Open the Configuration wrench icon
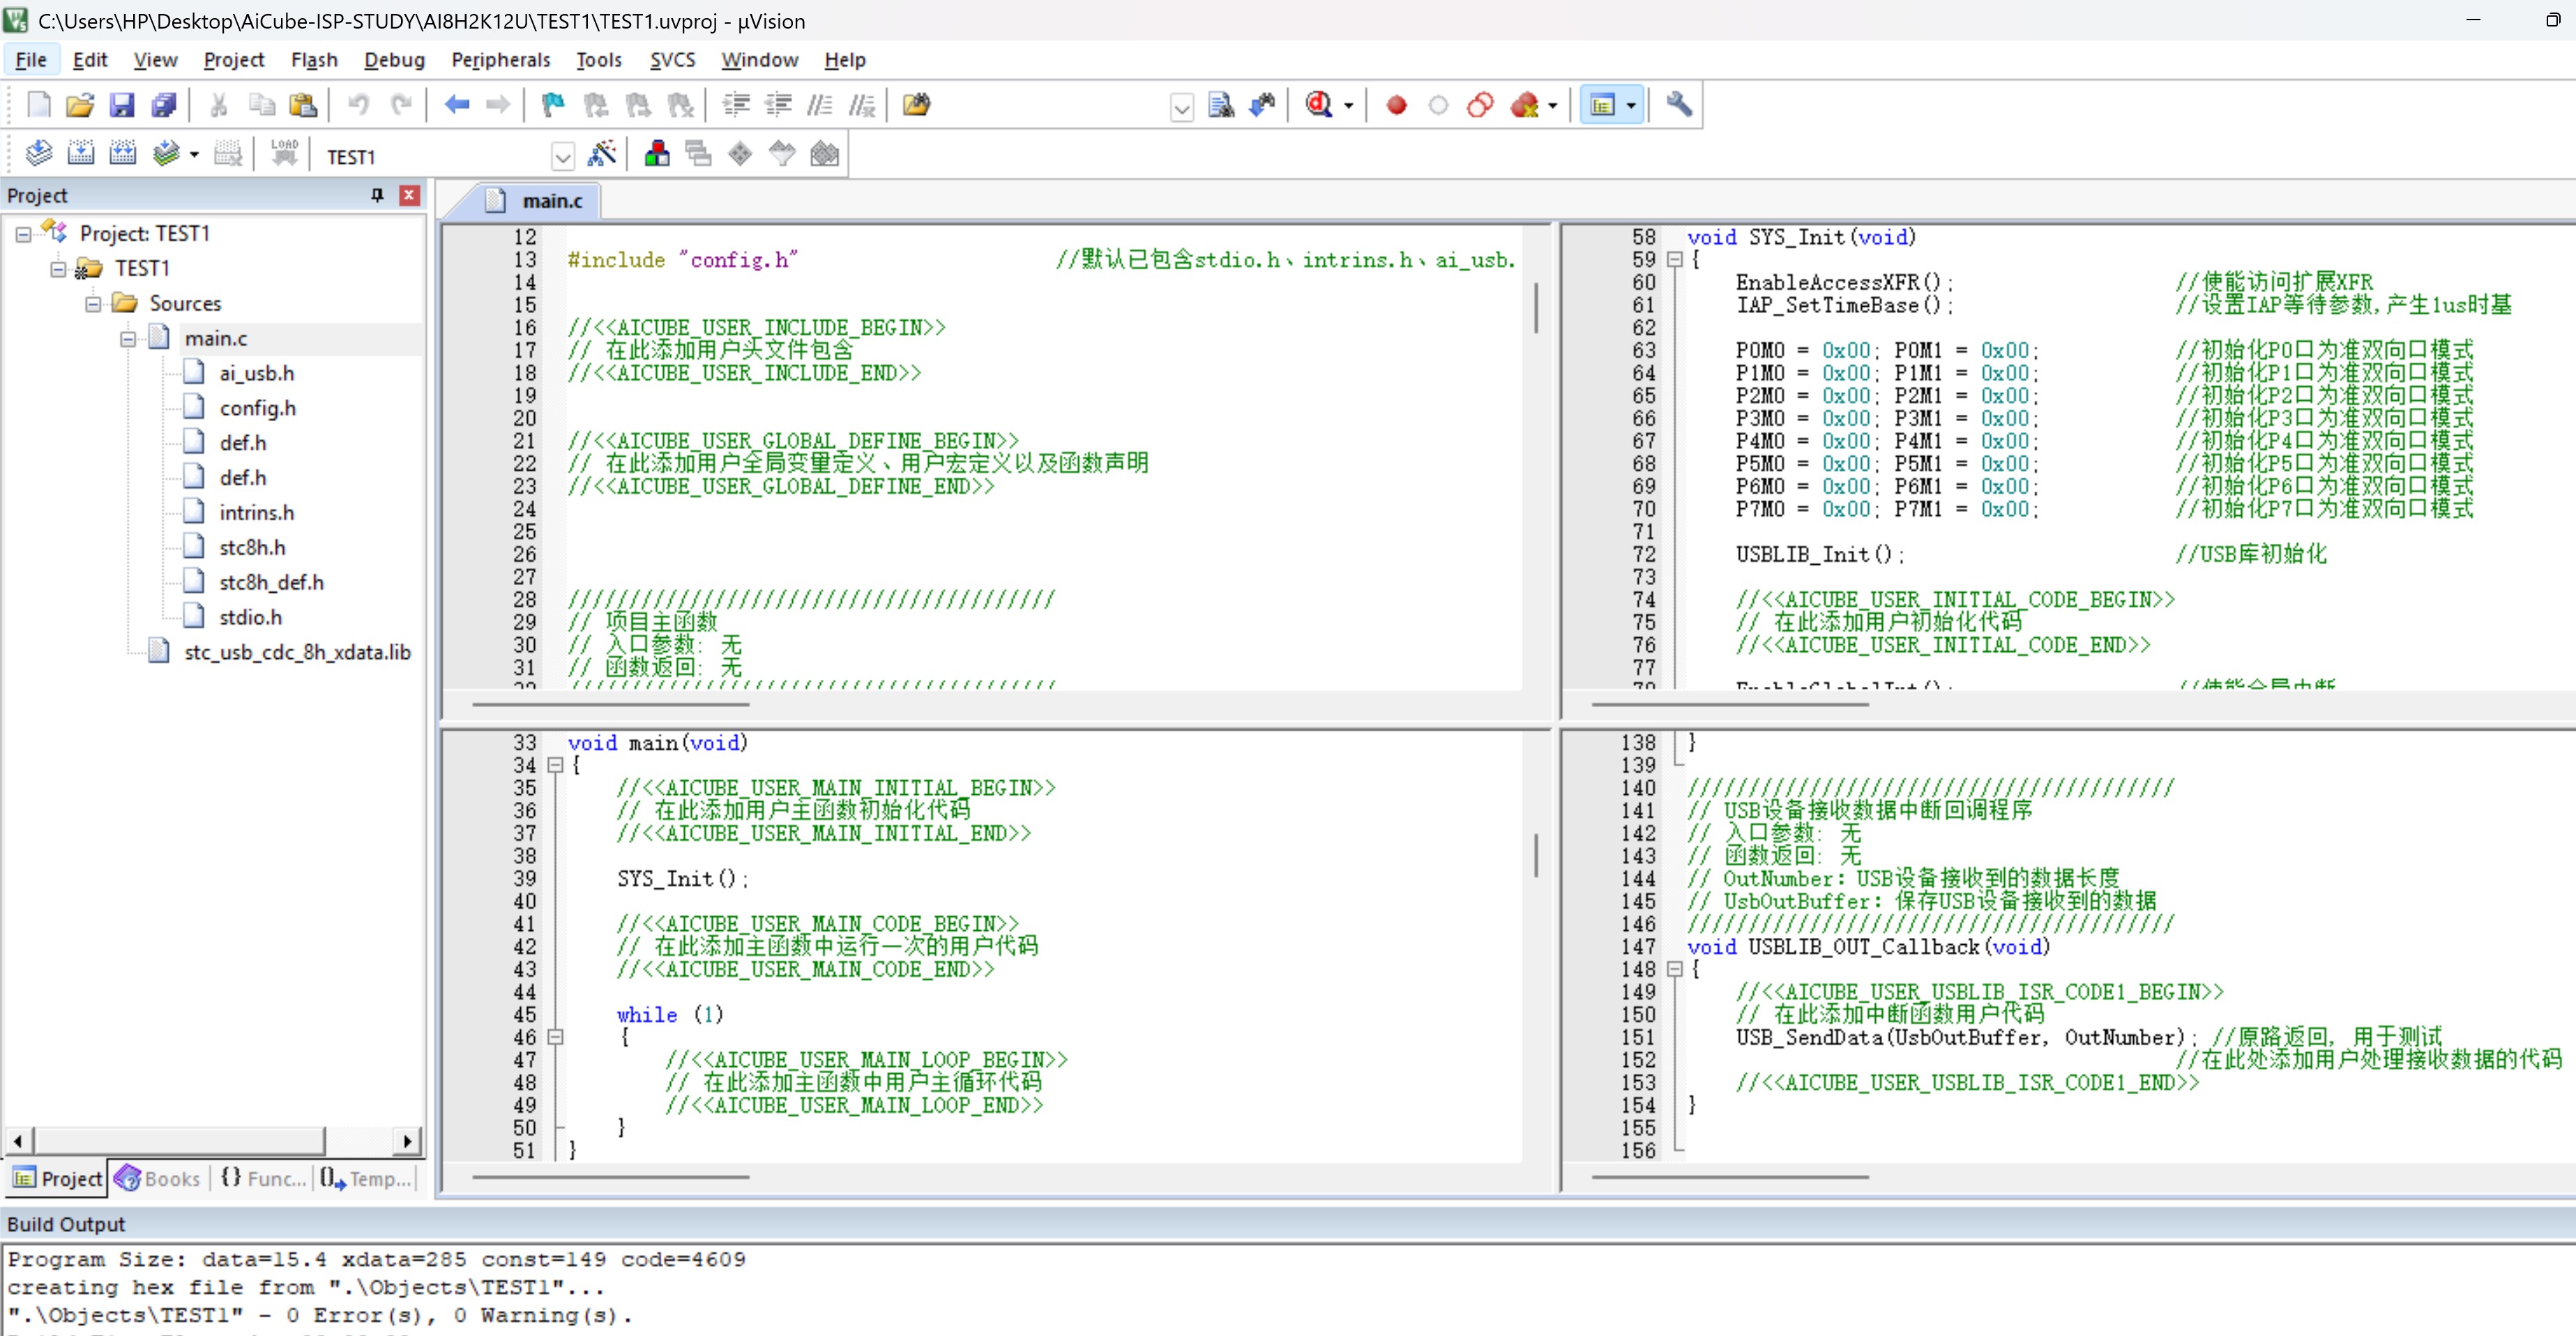This screenshot has width=2576, height=1336. (1679, 105)
